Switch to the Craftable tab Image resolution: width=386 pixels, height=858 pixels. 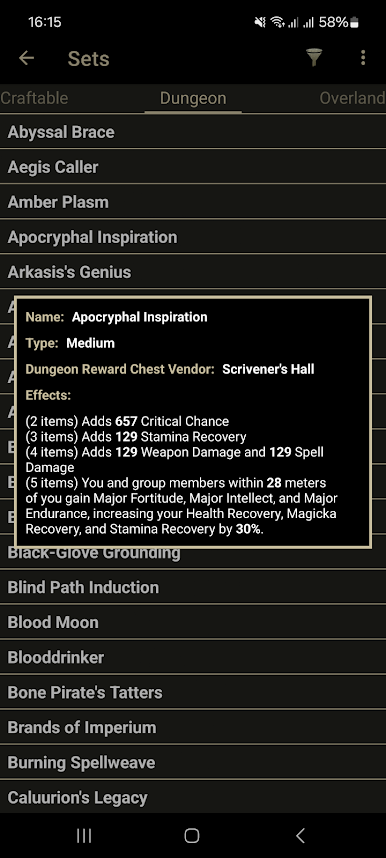coord(34,98)
